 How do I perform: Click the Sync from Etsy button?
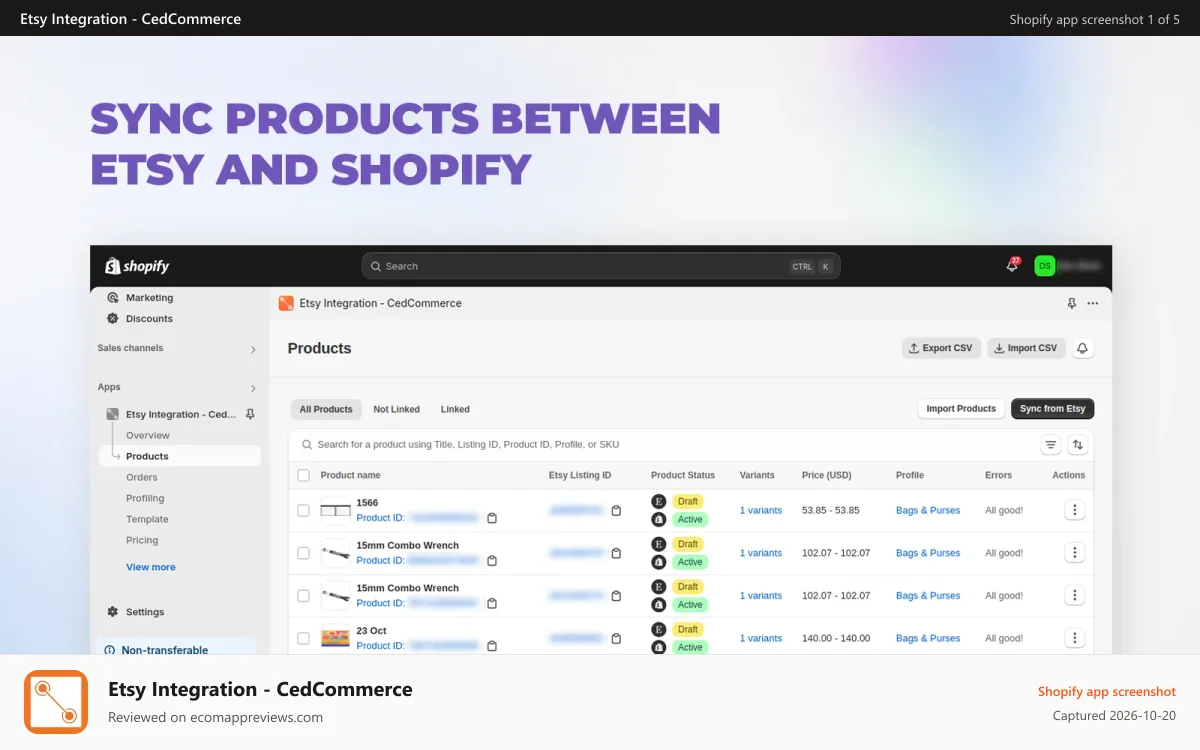(x=1052, y=409)
